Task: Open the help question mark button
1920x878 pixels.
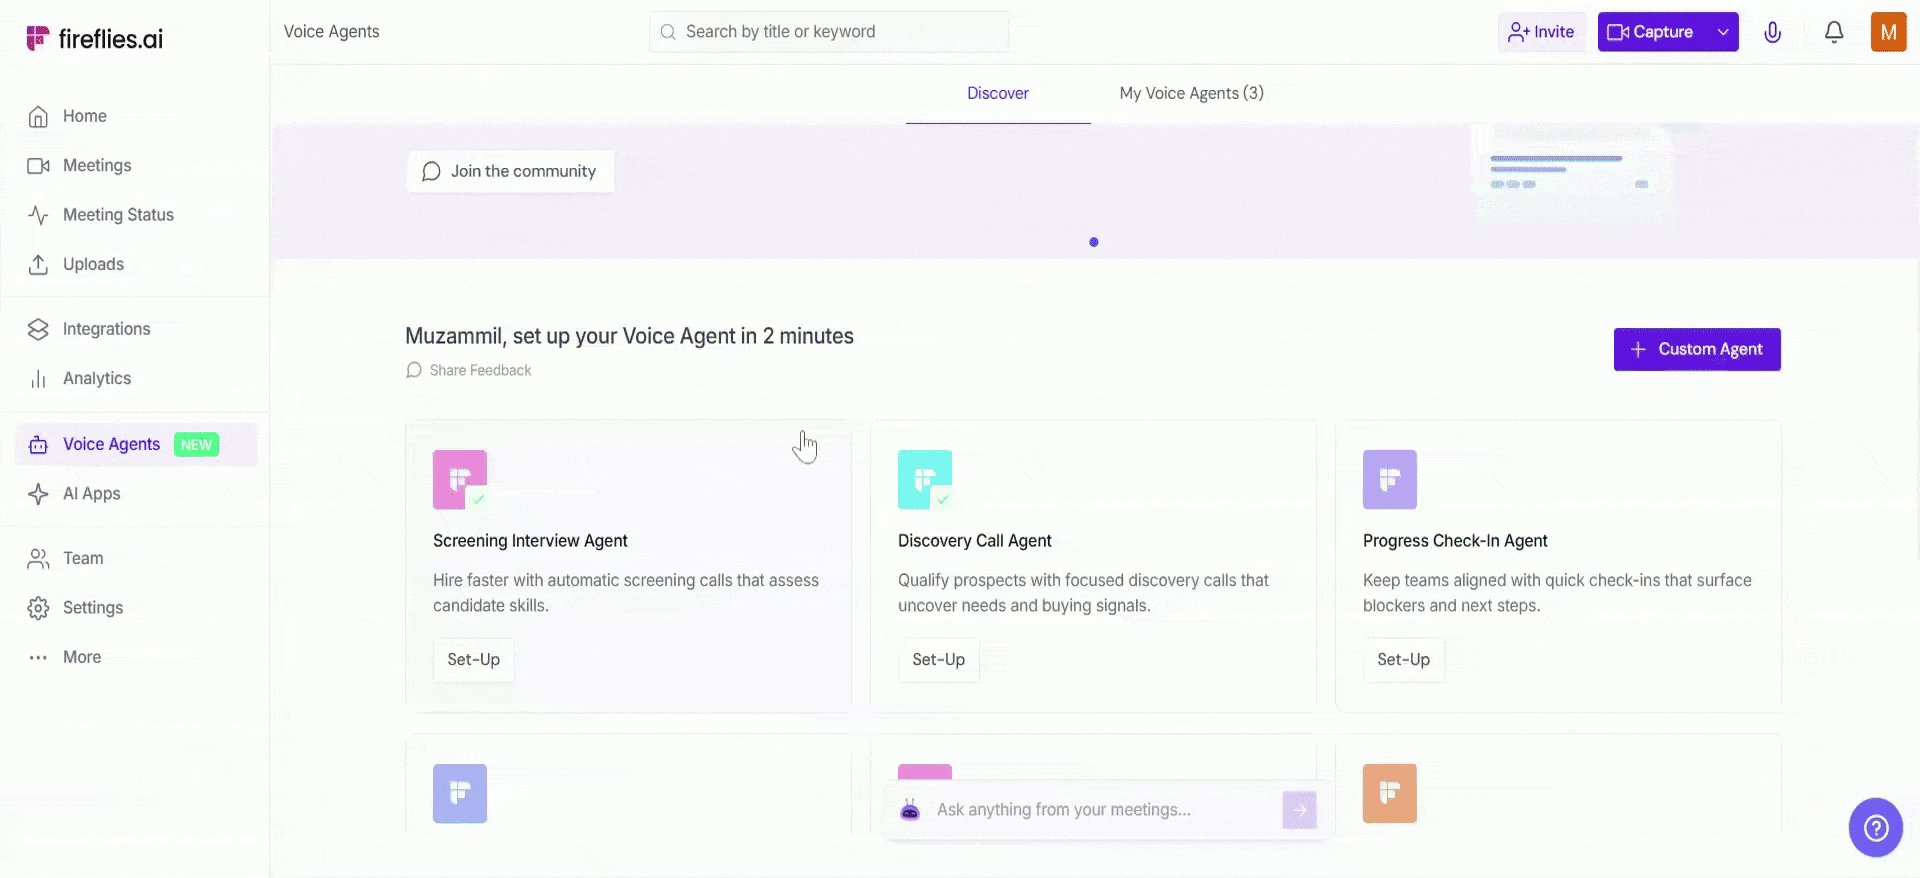Action: pos(1876,828)
